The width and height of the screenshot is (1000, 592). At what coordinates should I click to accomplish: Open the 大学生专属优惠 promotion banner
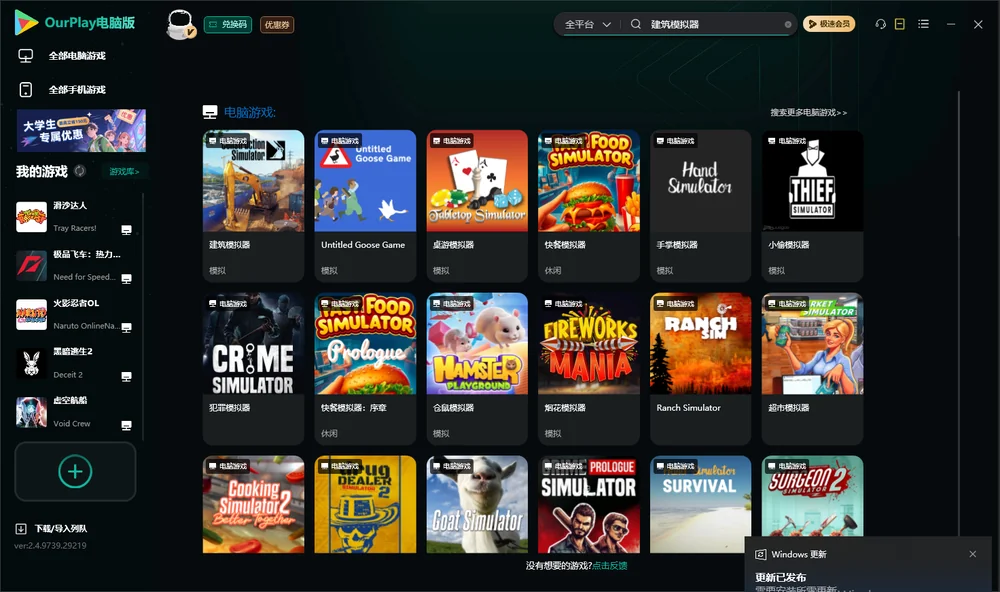[x=81, y=131]
